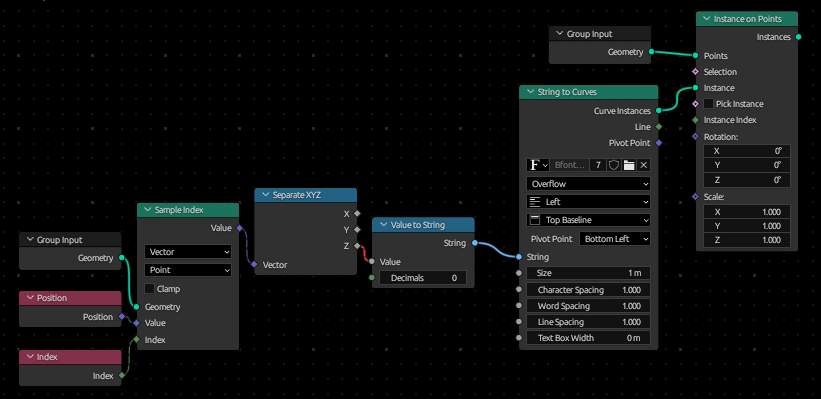Click Scale X field
Image resolution: width=821 pixels, height=399 pixels.
pyautogui.click(x=747, y=212)
